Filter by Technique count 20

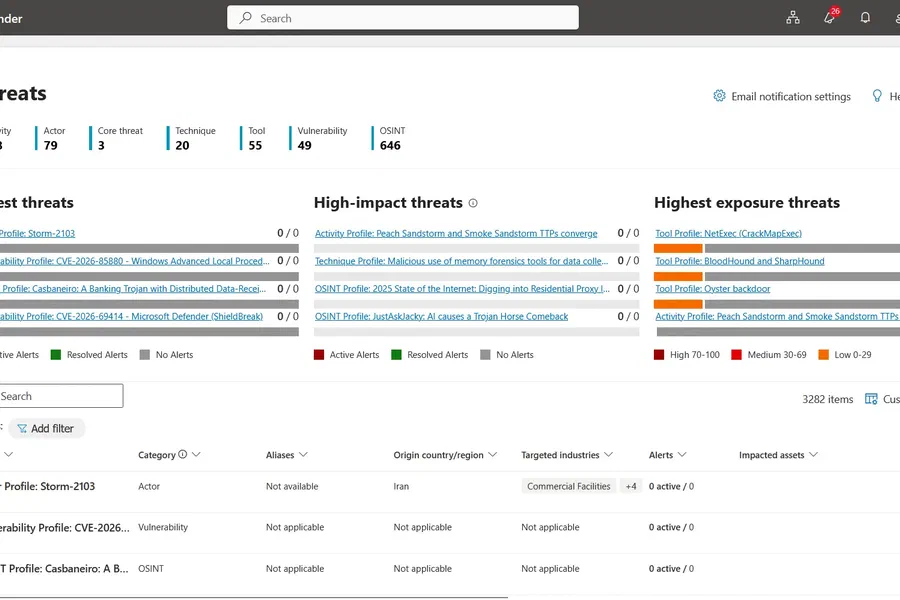coord(192,138)
